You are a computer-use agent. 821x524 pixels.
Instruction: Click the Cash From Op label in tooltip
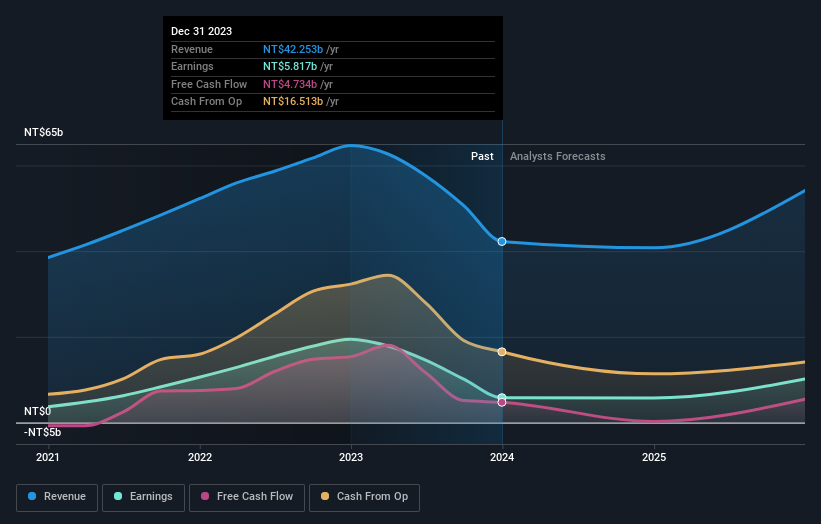tap(206, 102)
